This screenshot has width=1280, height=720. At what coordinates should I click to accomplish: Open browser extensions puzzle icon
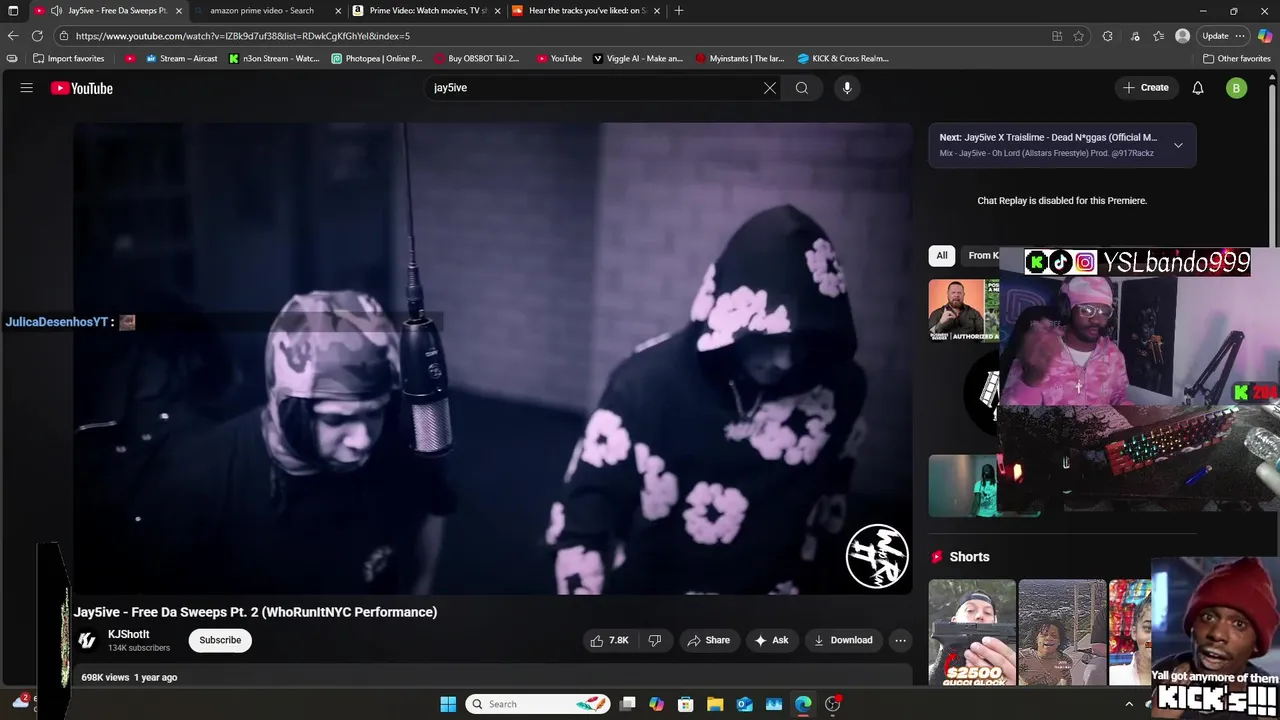click(1107, 36)
